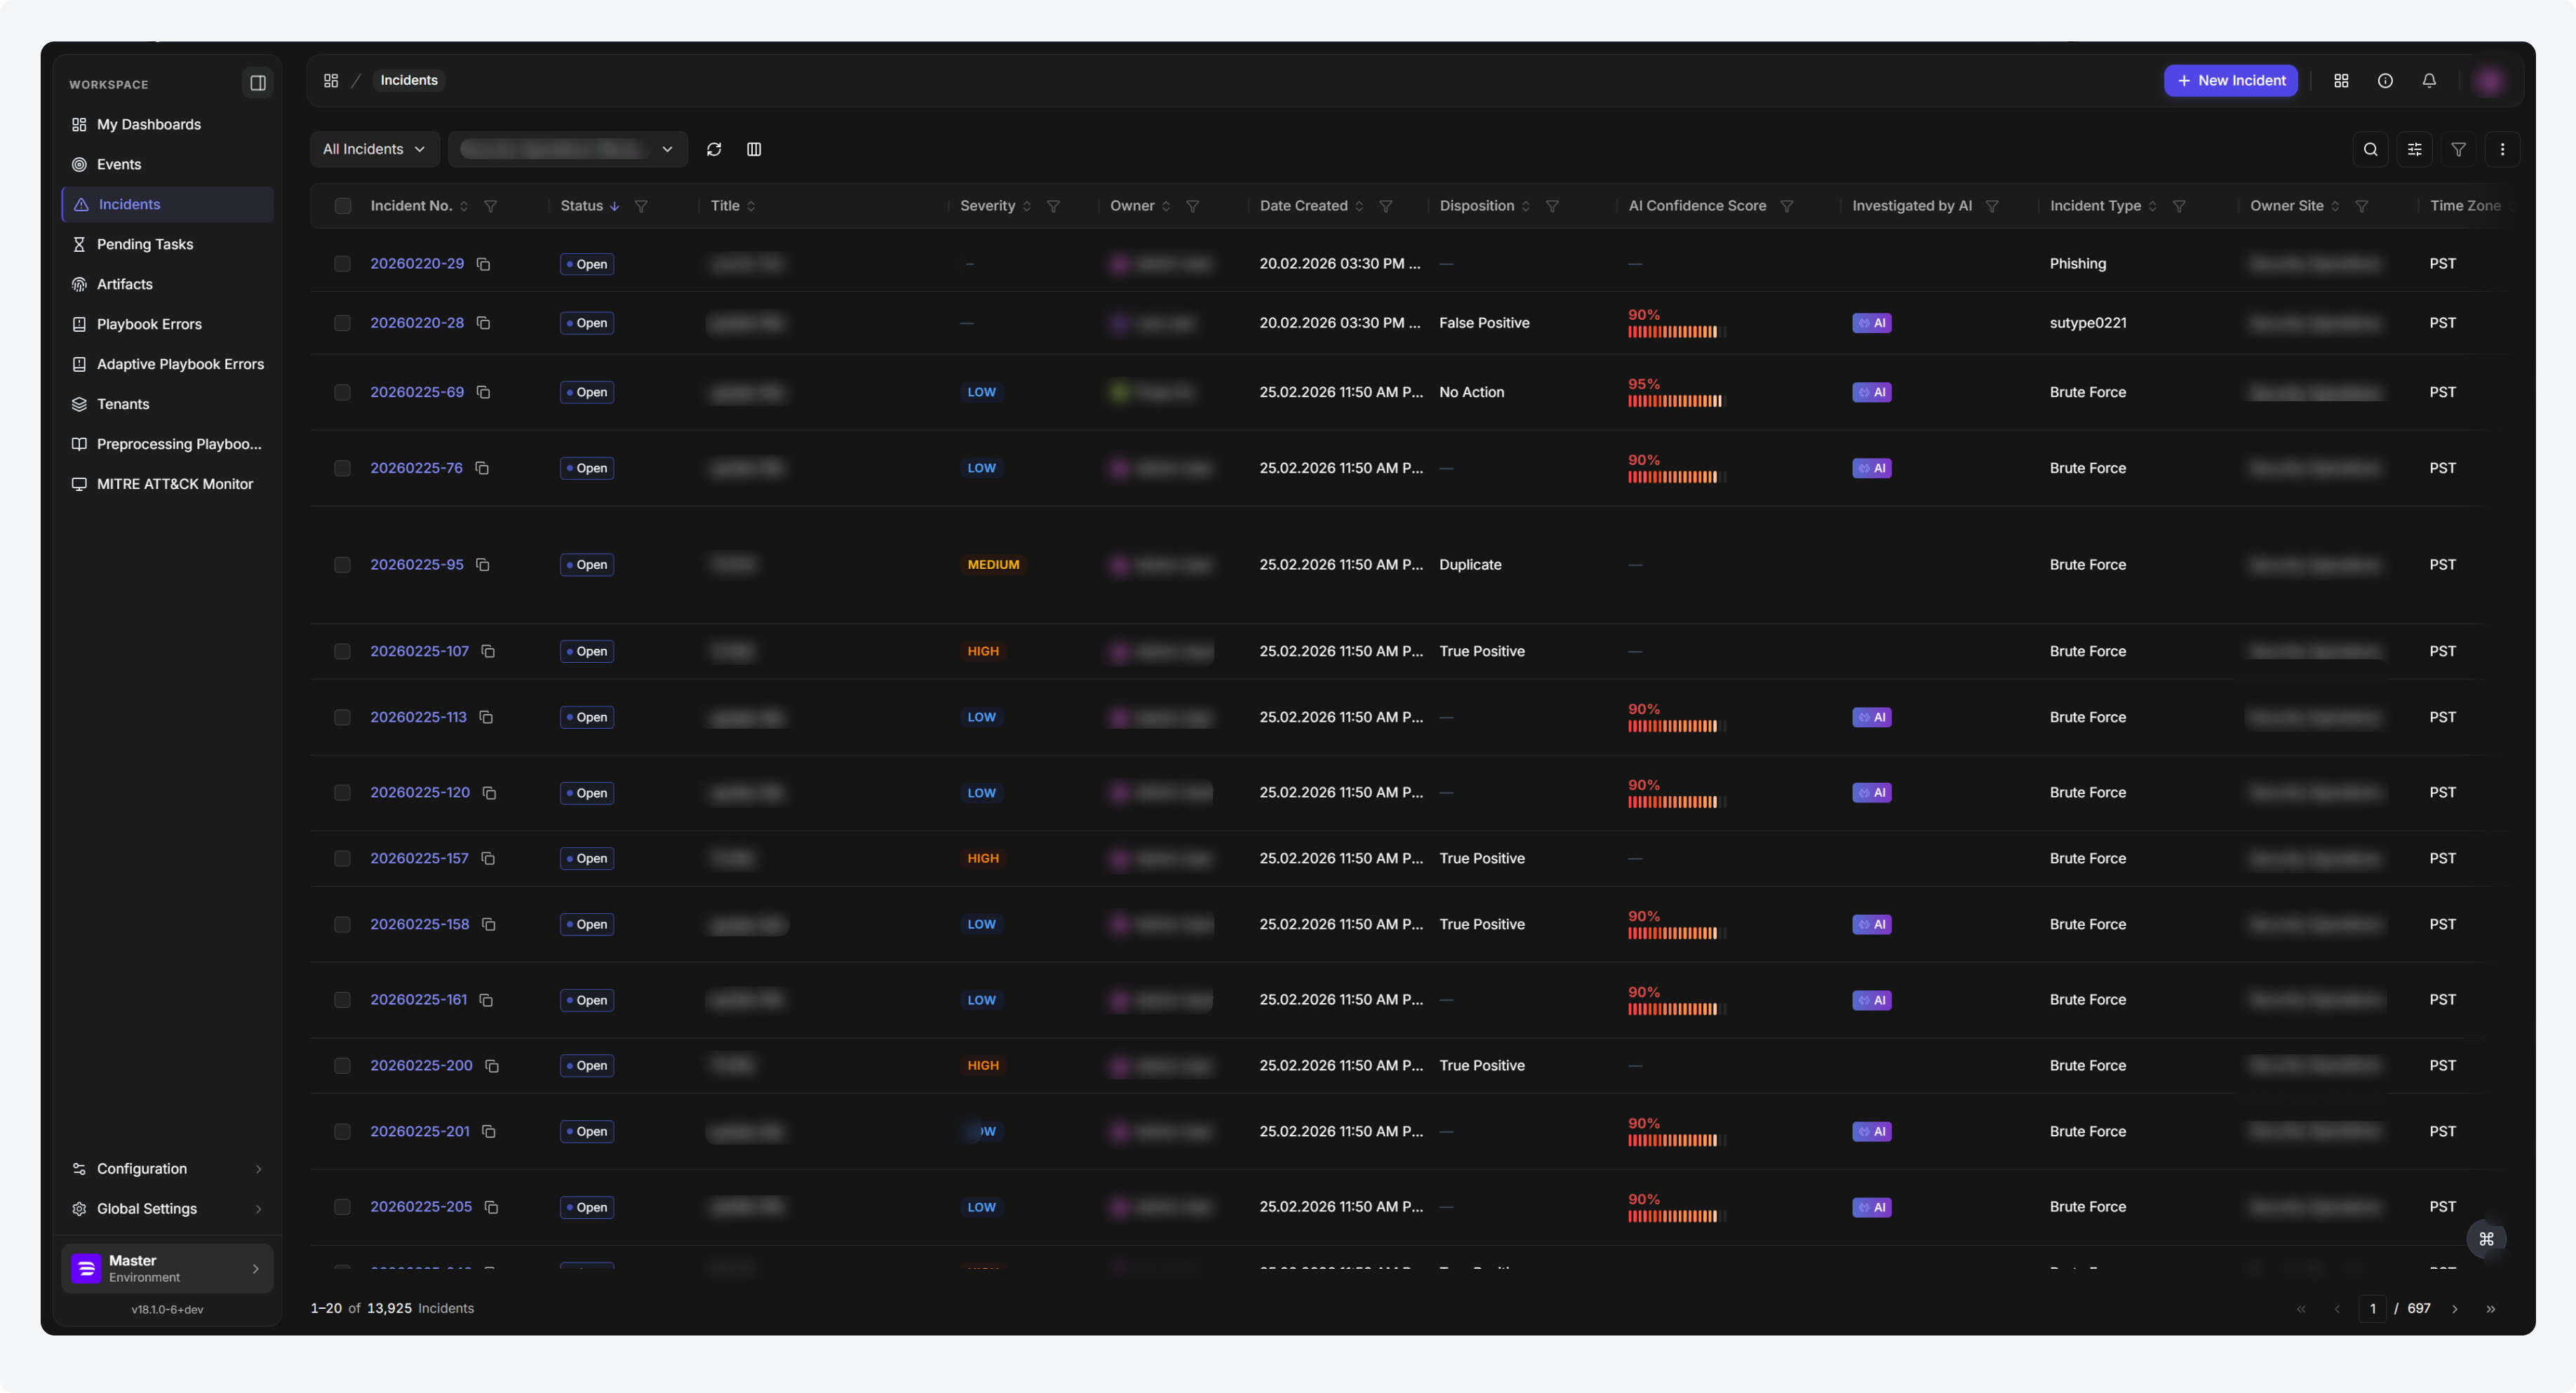Expand the Master Environment switcher
Viewport: 2576px width, 1393px height.
click(x=167, y=1268)
